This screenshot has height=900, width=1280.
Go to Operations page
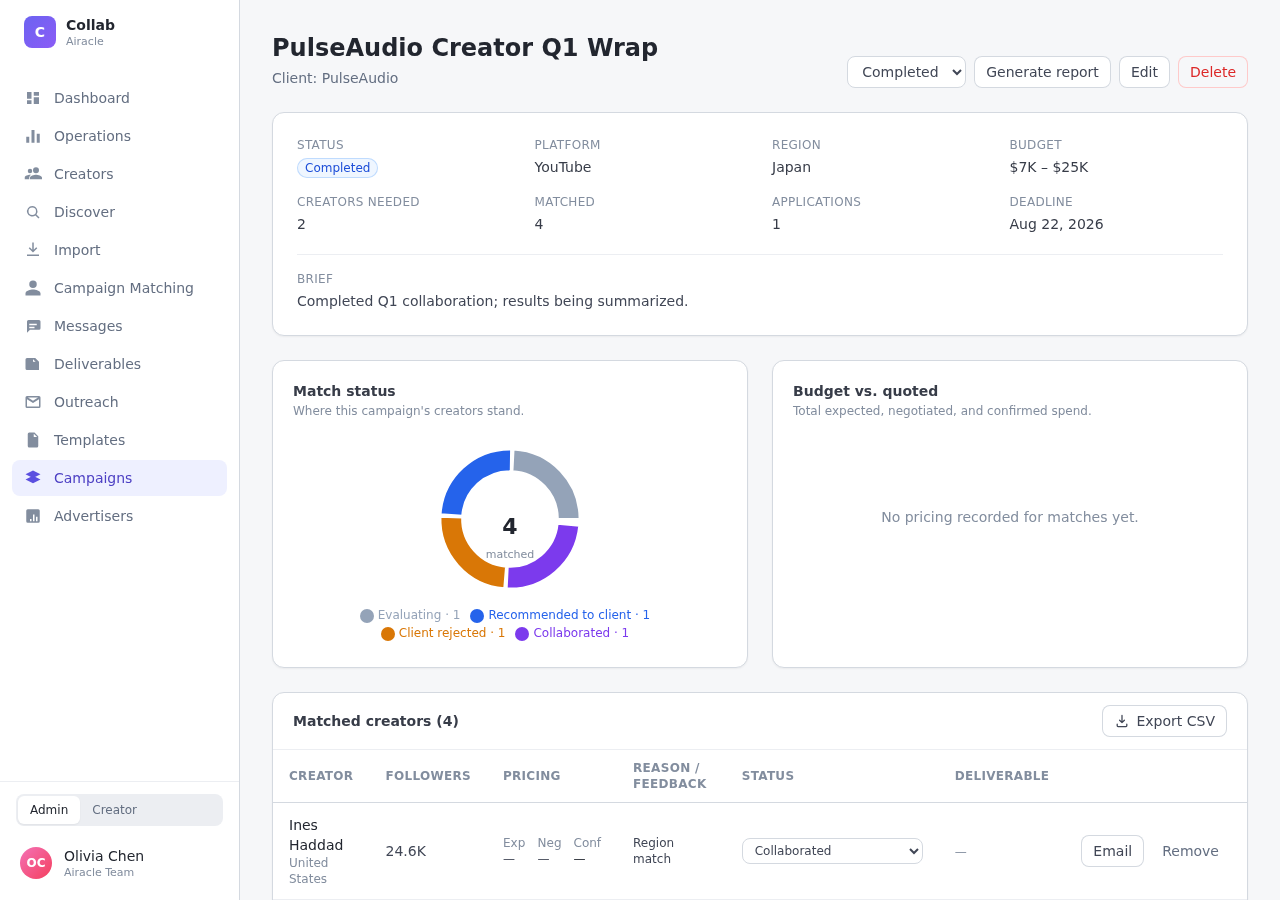(x=120, y=136)
